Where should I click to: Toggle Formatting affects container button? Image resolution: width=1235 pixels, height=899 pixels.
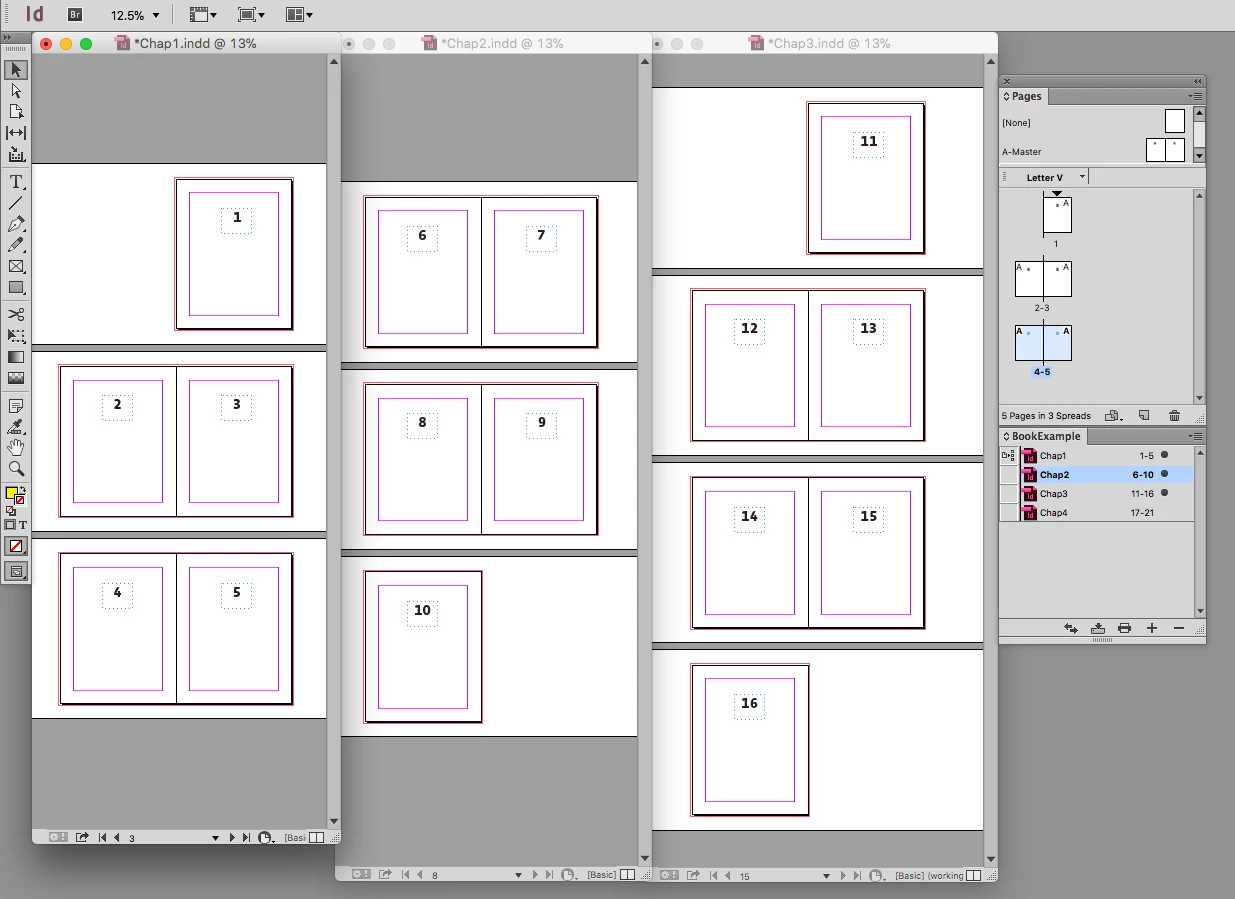pos(10,525)
